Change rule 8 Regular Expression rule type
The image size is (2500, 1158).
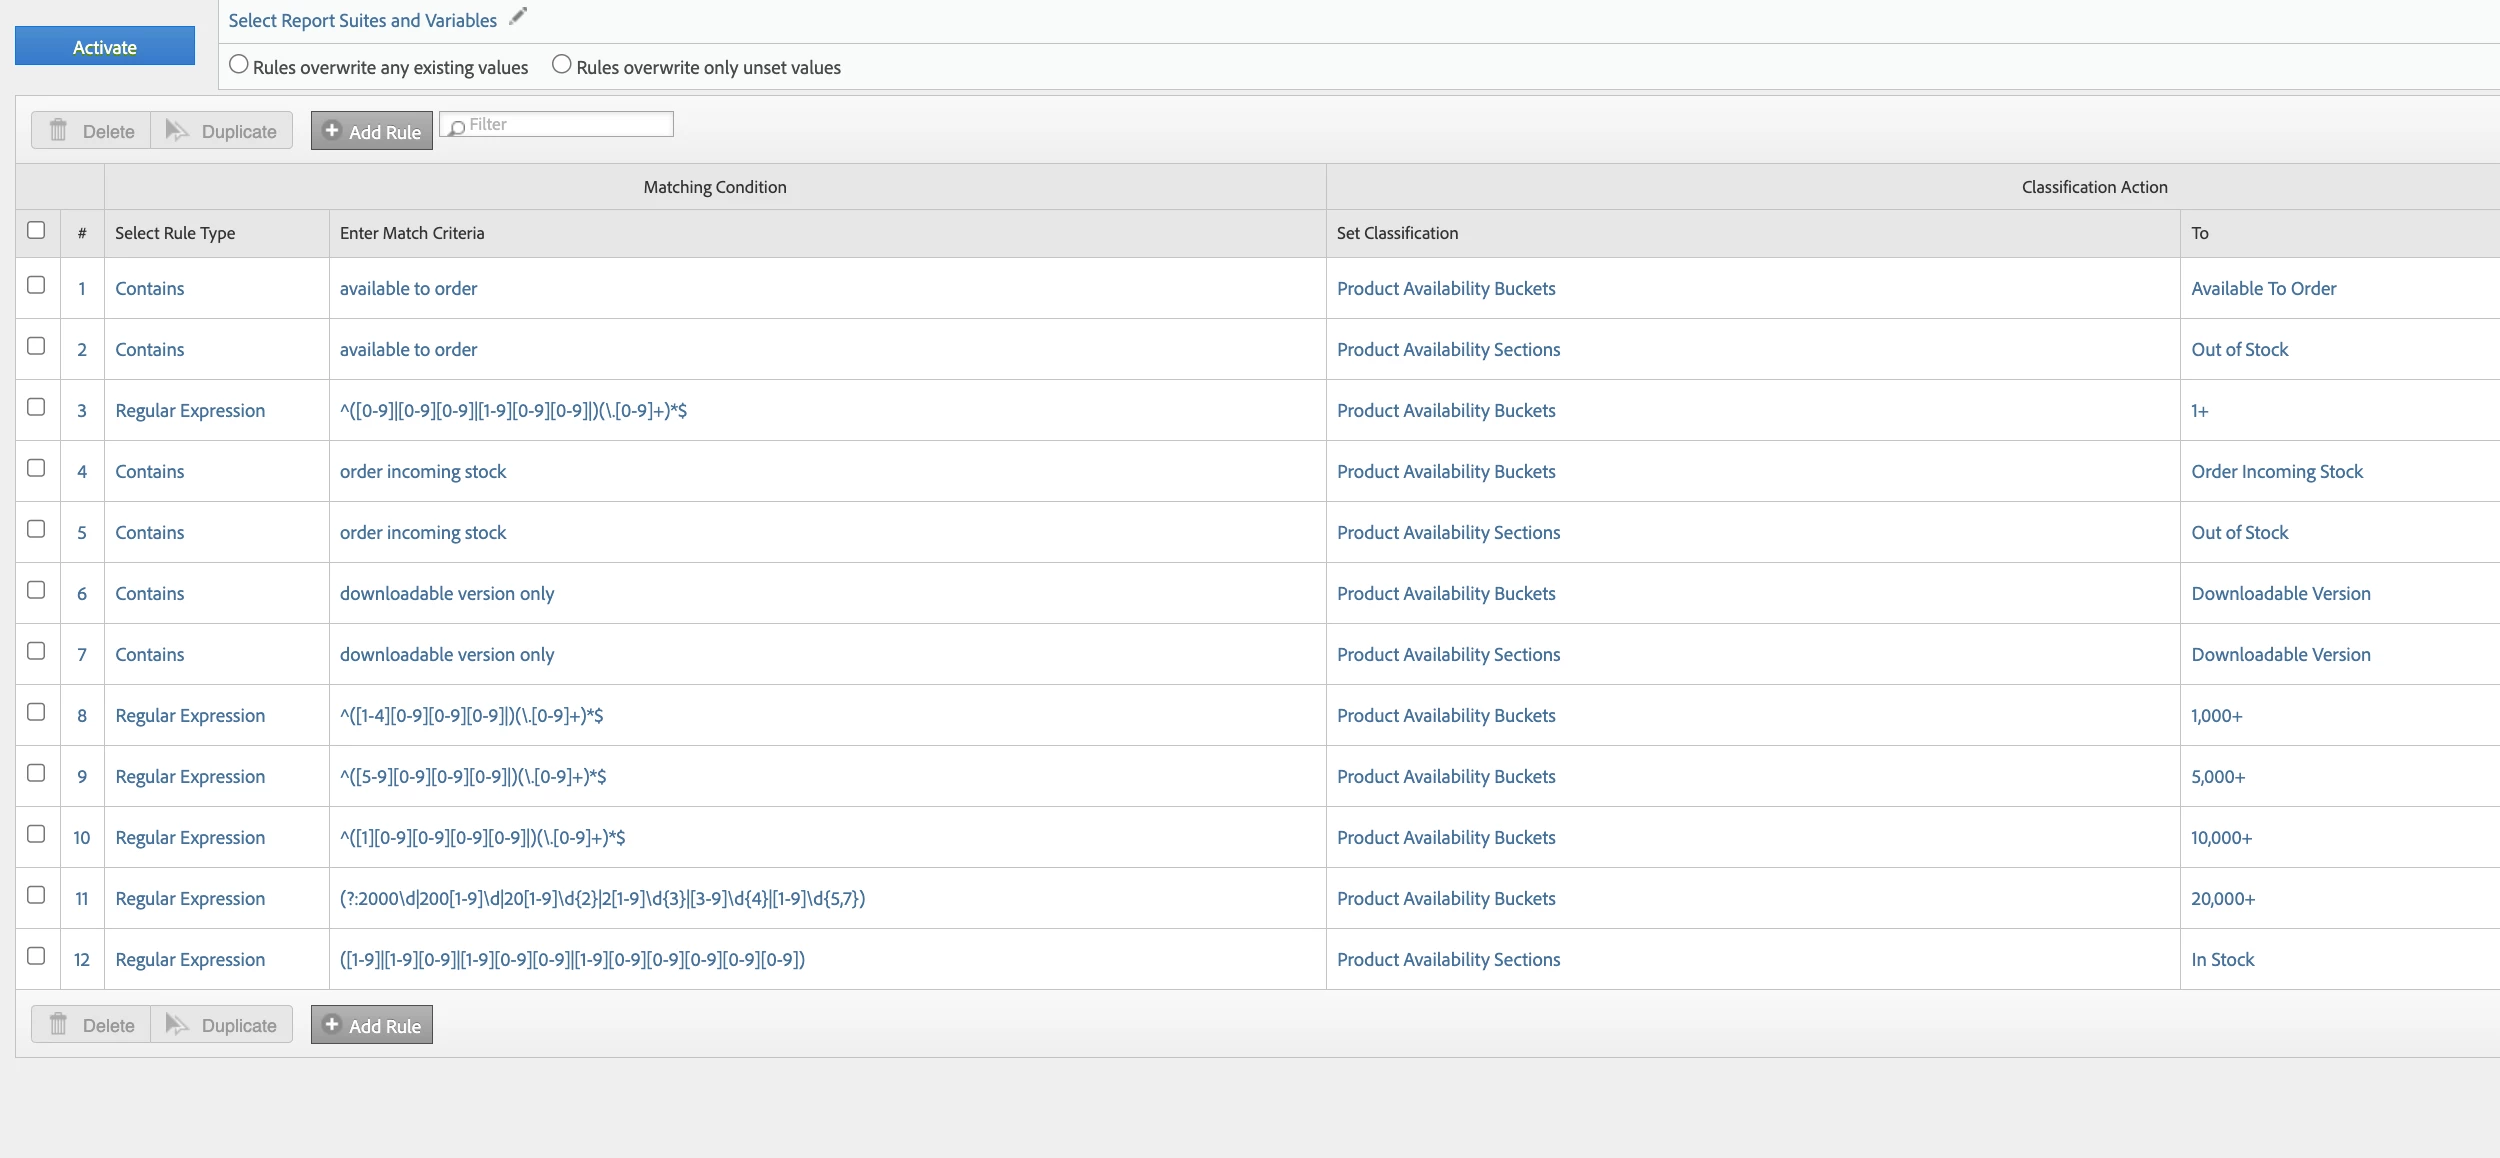[190, 716]
